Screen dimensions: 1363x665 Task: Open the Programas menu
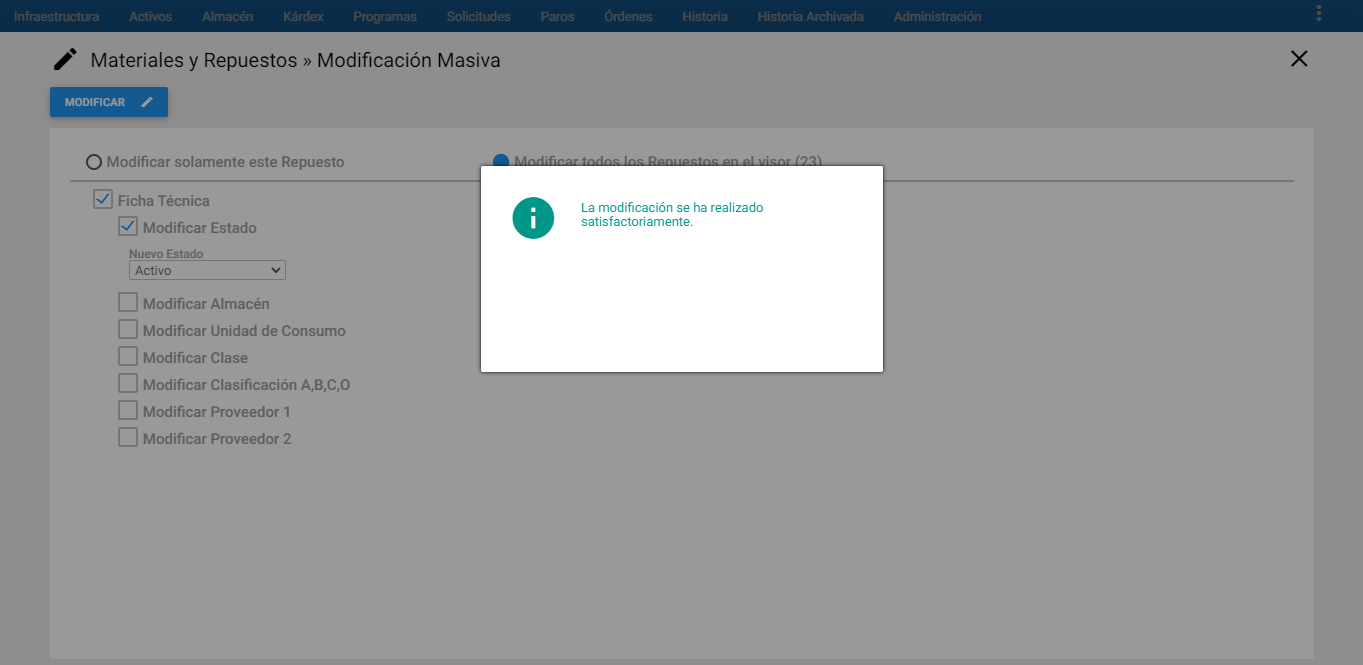pyautogui.click(x=385, y=16)
